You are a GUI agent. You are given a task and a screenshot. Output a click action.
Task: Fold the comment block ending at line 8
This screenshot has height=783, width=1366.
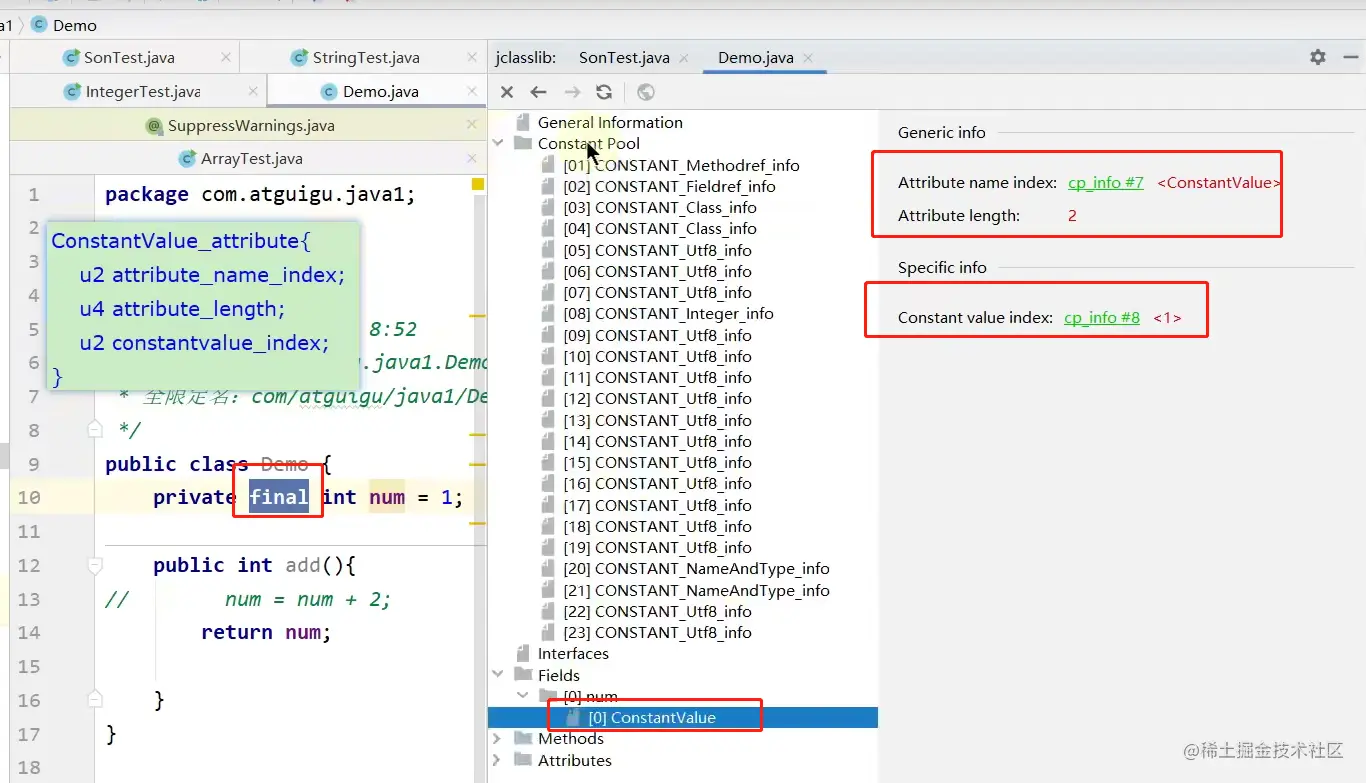click(94, 430)
